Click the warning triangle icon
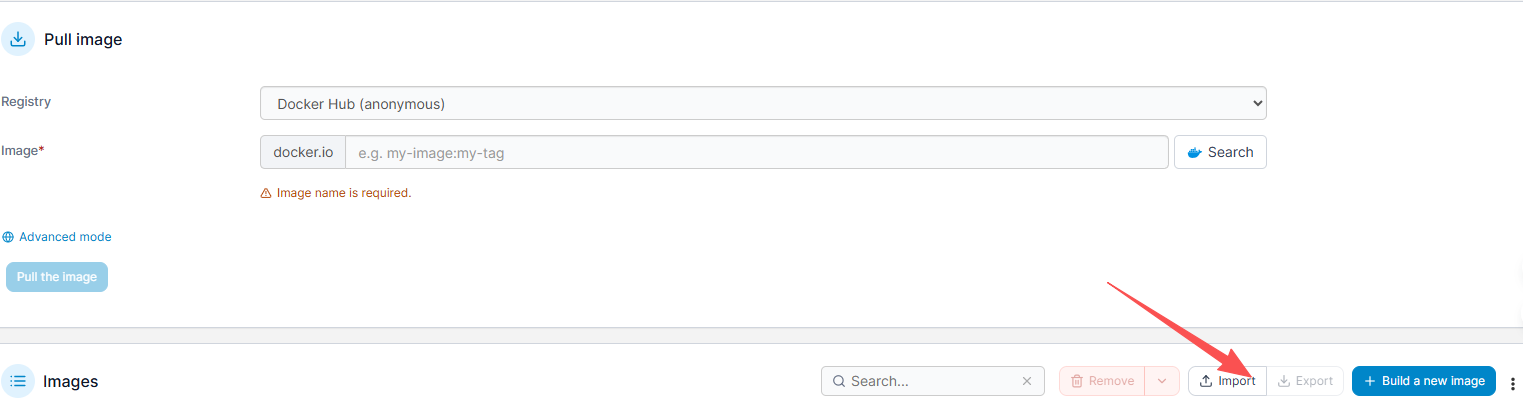Screen dimensions: 1523x410 (266, 193)
